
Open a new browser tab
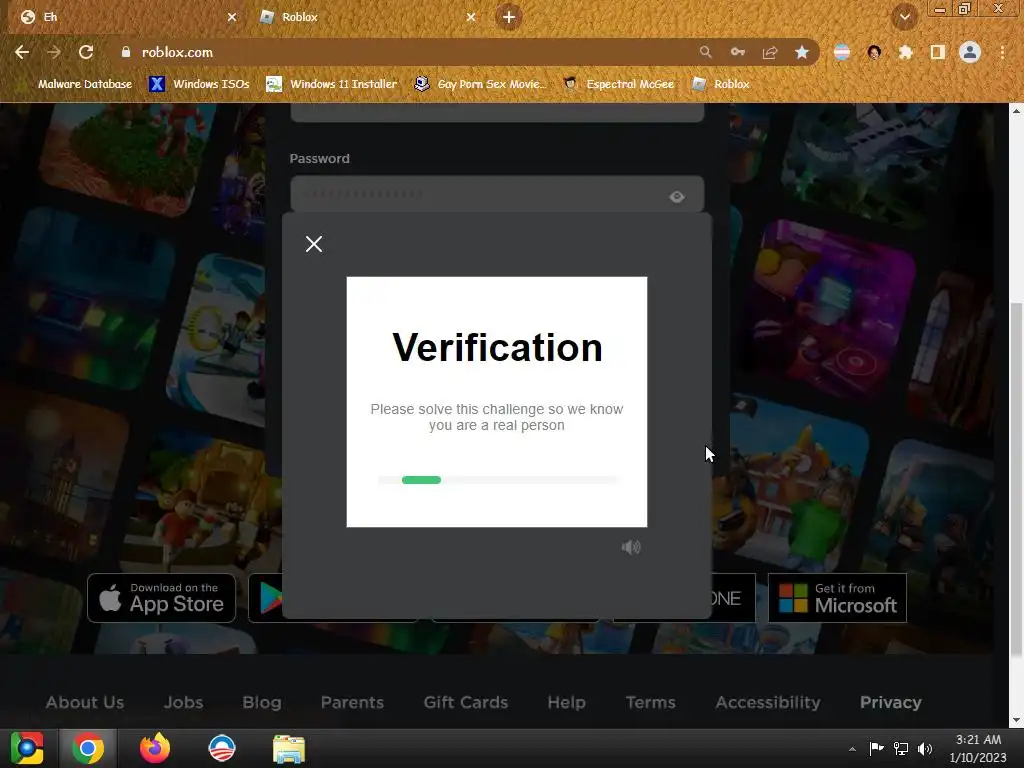pos(509,17)
